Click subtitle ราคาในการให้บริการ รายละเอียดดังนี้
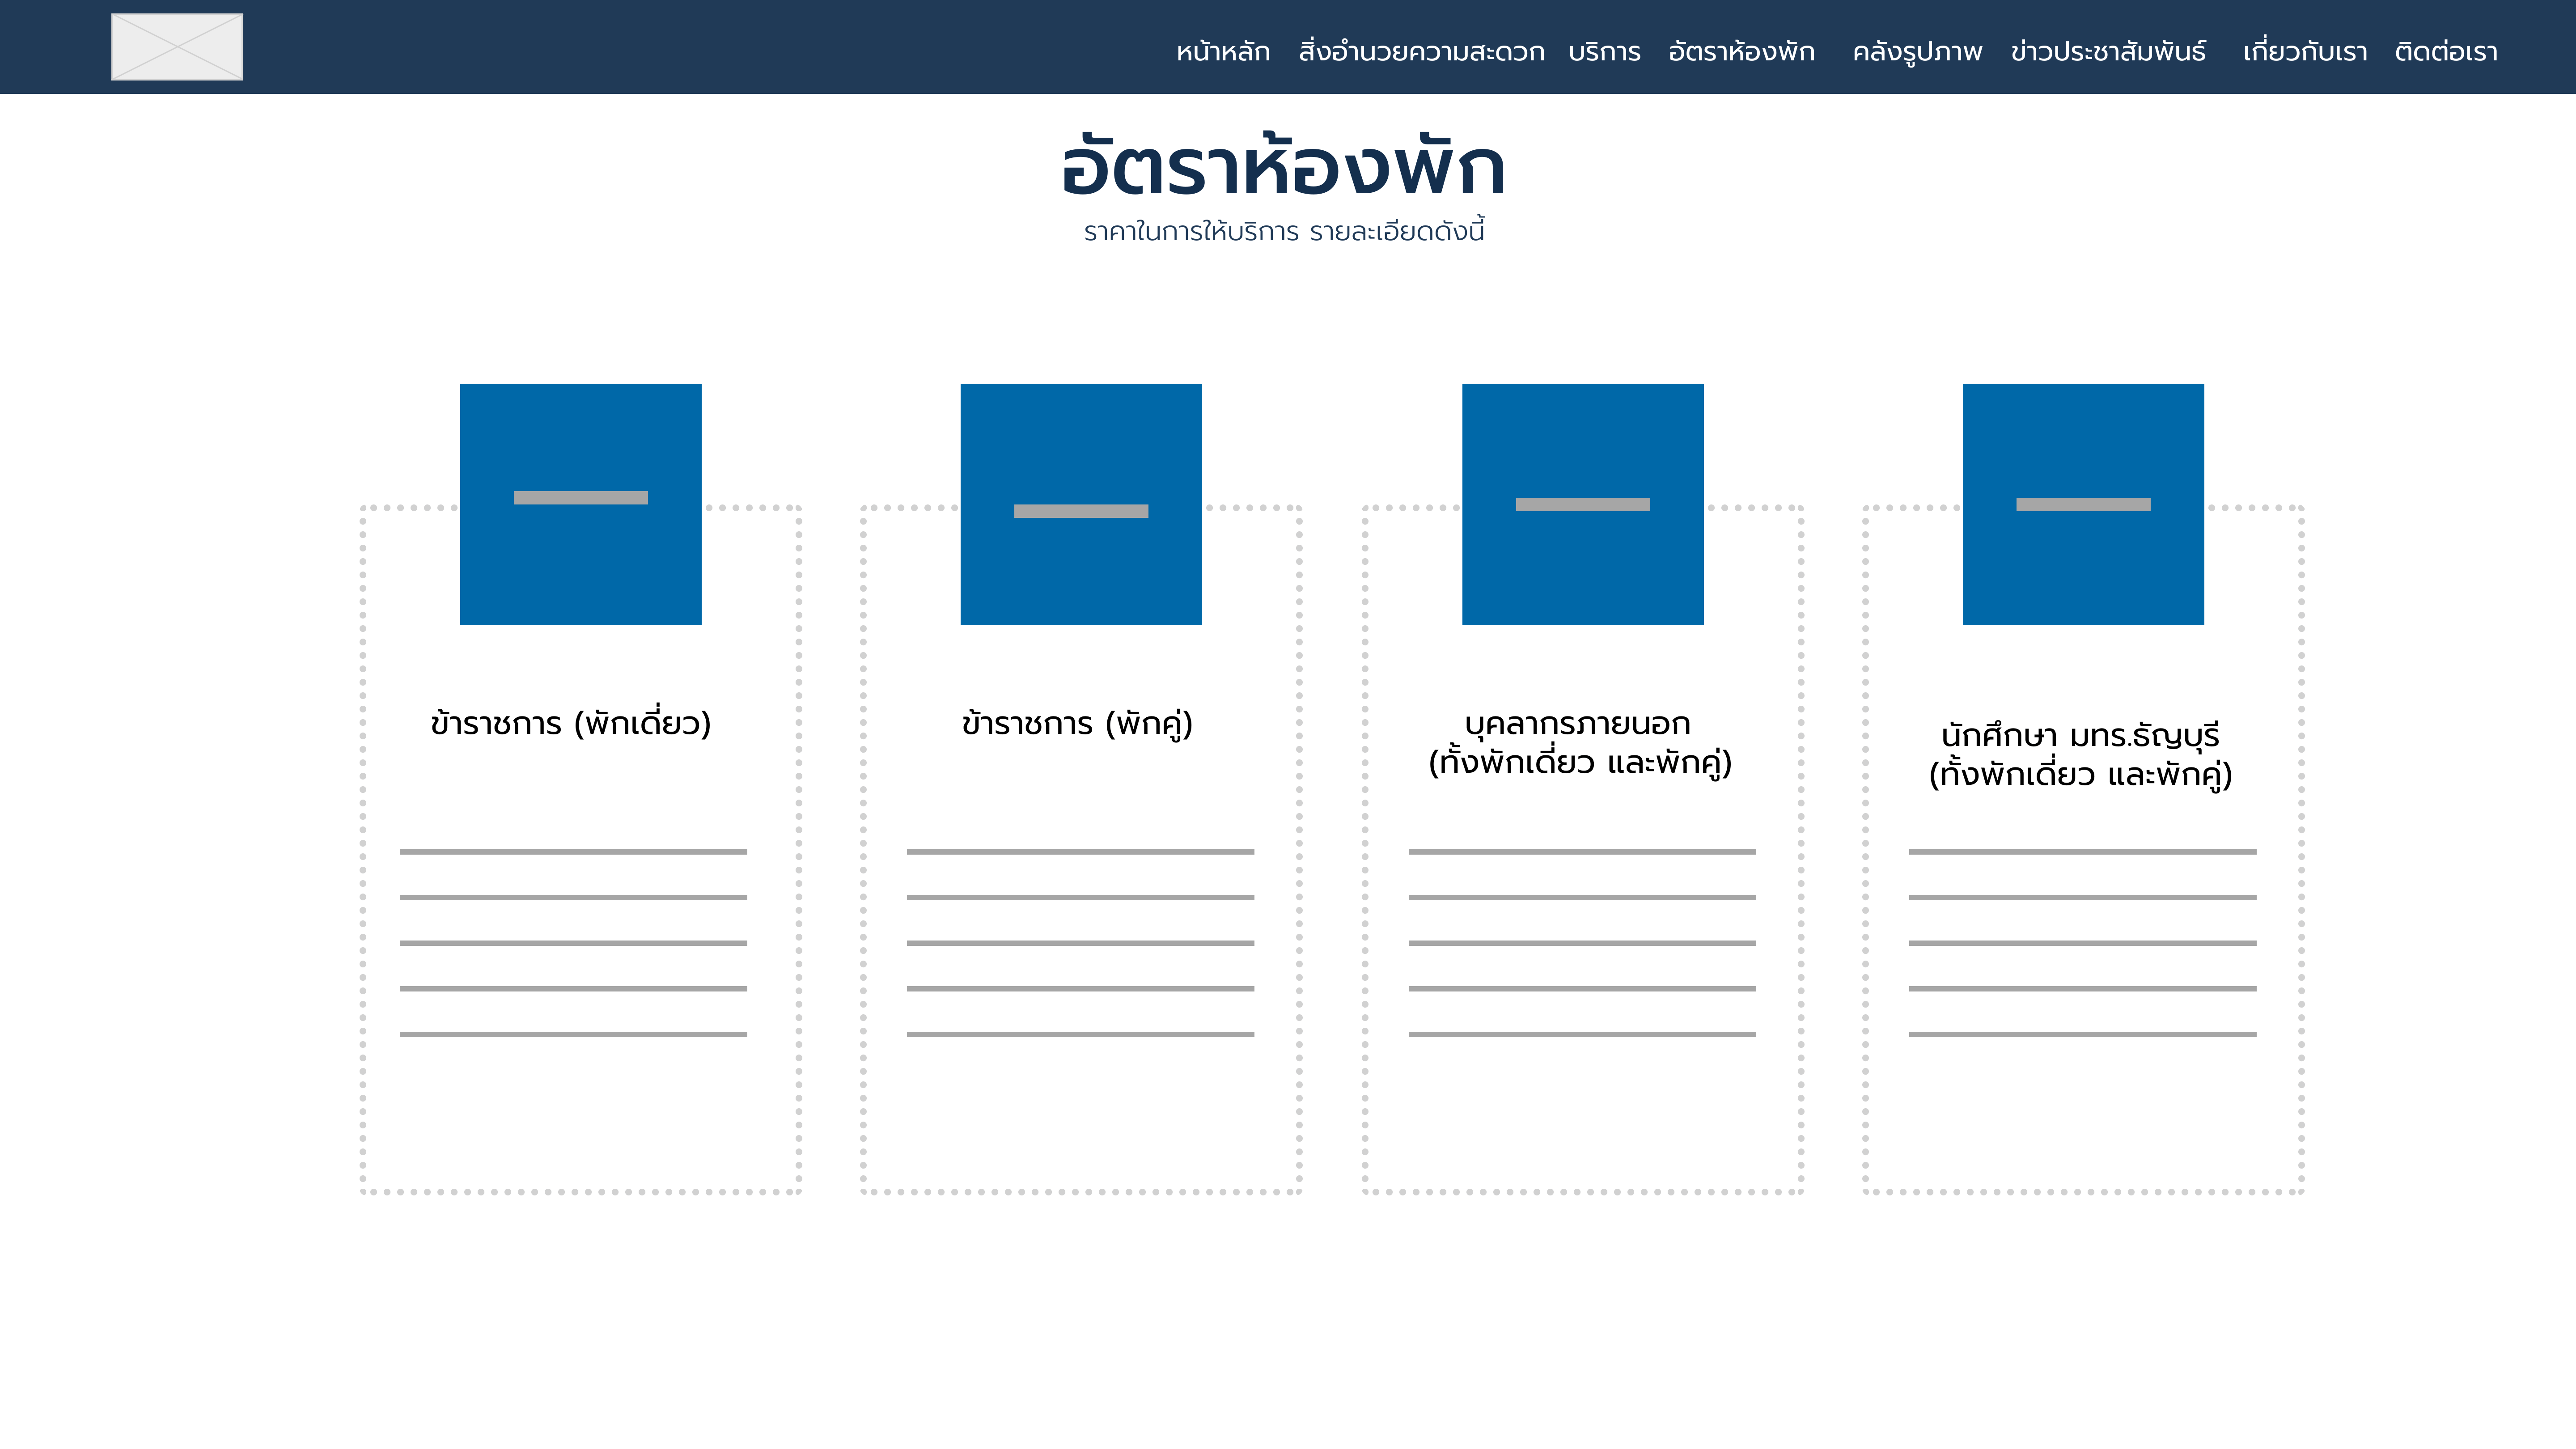 1284,230
